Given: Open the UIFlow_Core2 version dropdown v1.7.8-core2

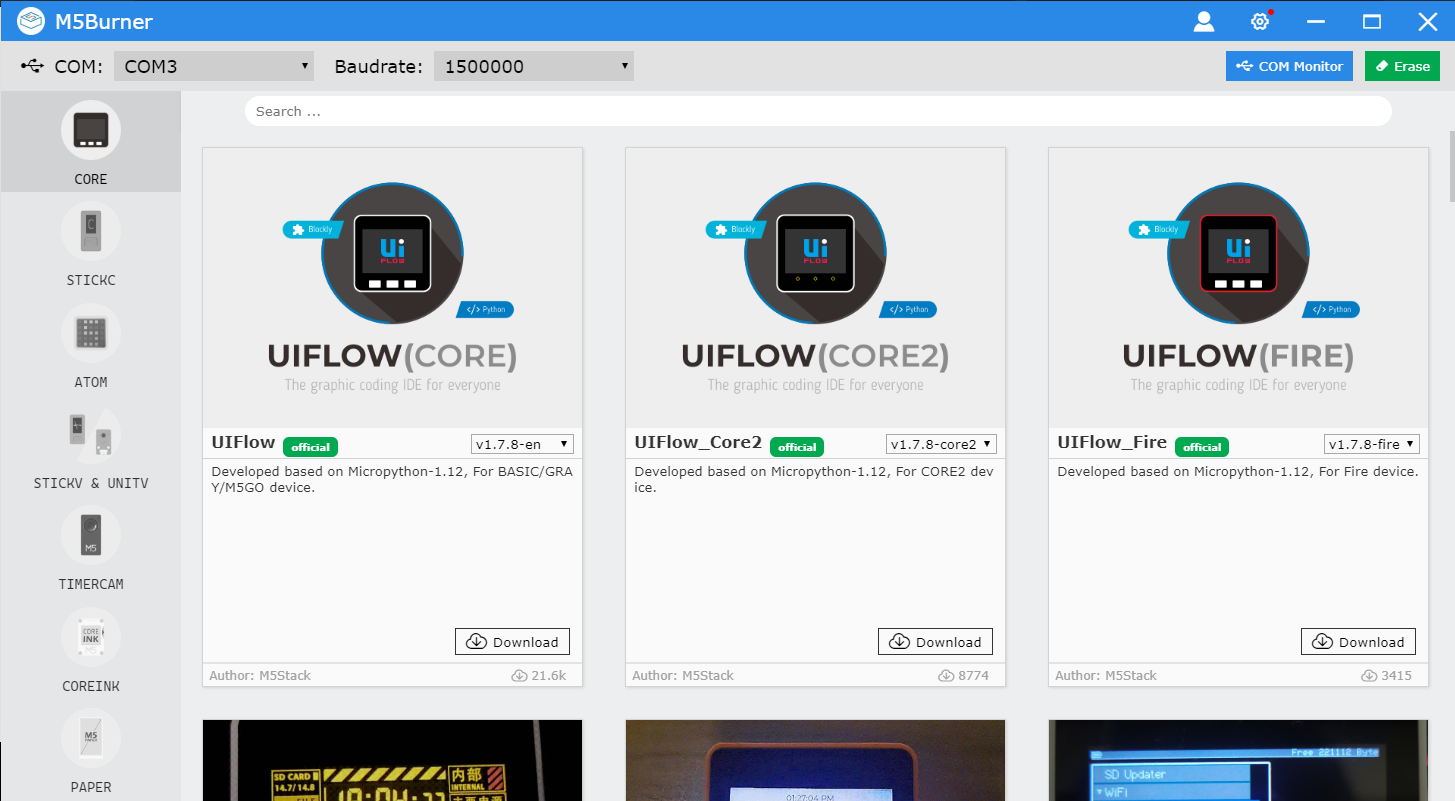Looking at the screenshot, I should pyautogui.click(x=941, y=443).
